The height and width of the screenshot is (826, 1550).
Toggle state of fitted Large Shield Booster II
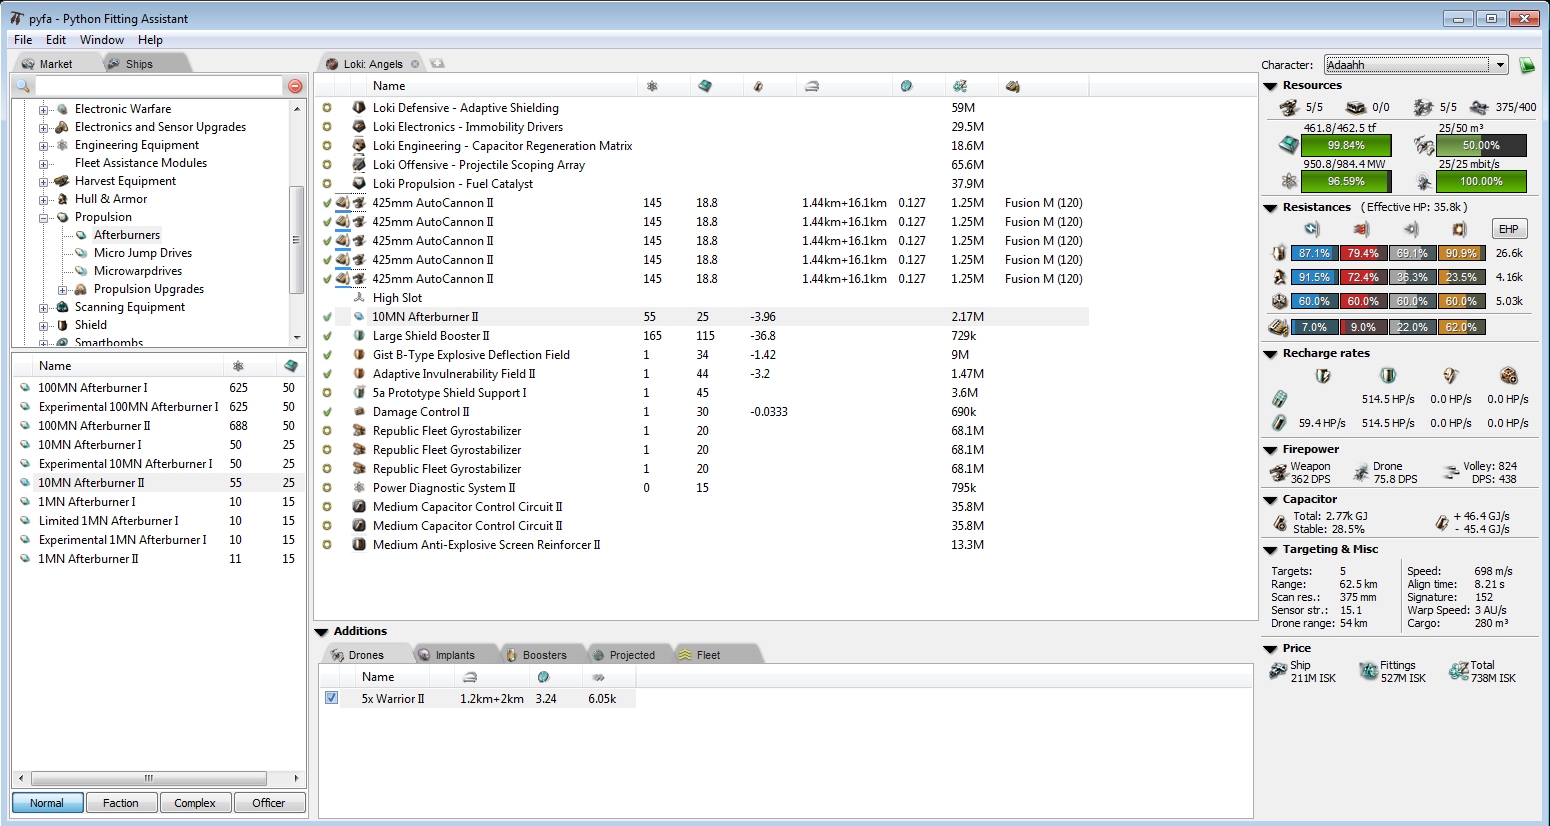point(327,336)
